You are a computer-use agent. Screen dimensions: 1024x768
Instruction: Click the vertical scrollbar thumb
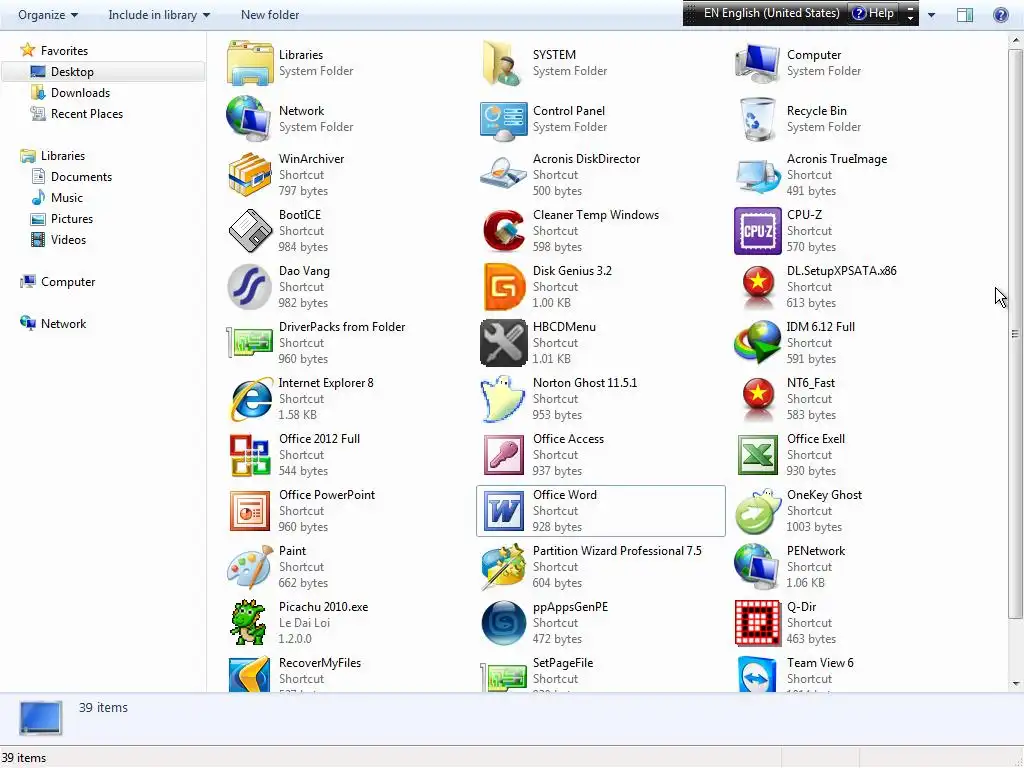pos(1015,333)
